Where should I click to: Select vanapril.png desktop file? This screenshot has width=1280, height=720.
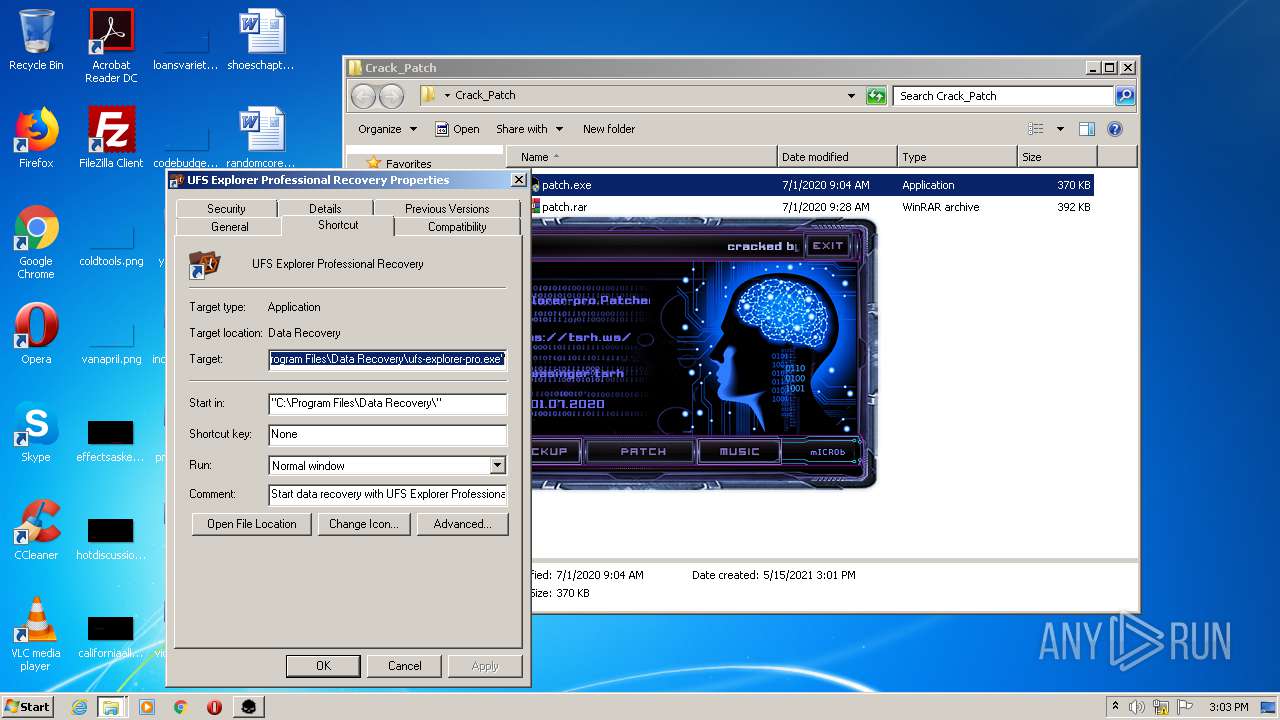coord(111,344)
